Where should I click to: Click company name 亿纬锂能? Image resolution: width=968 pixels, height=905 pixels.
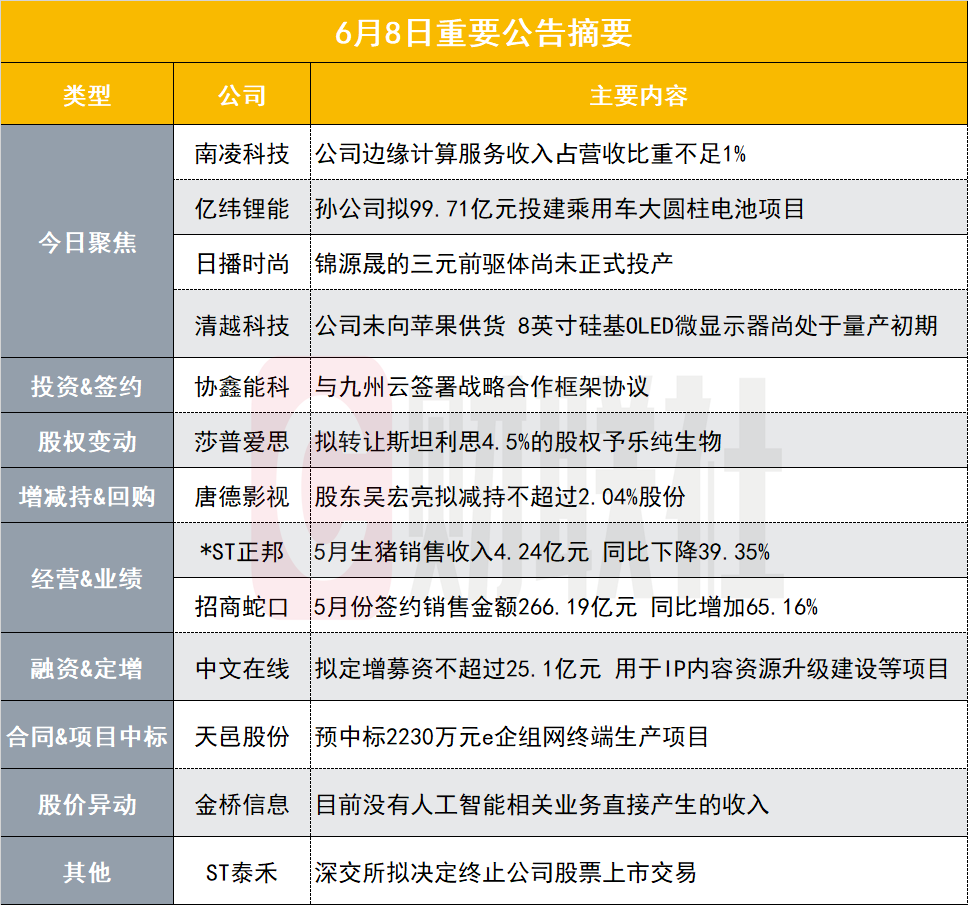pyautogui.click(x=242, y=208)
